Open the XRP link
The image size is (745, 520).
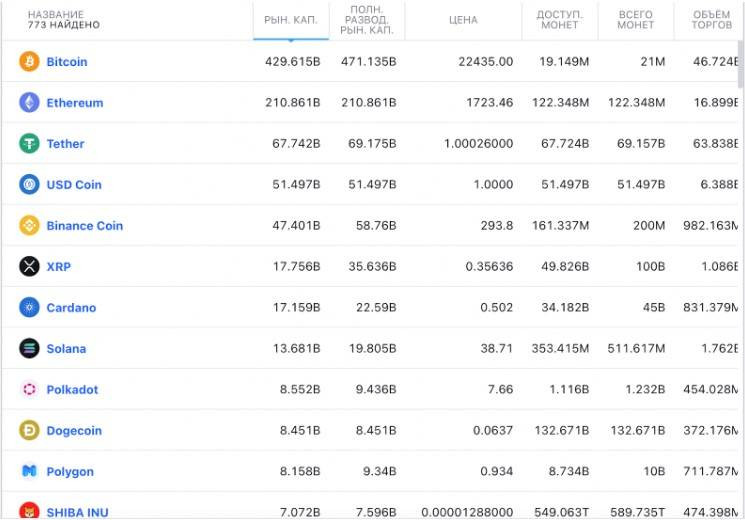click(58, 267)
